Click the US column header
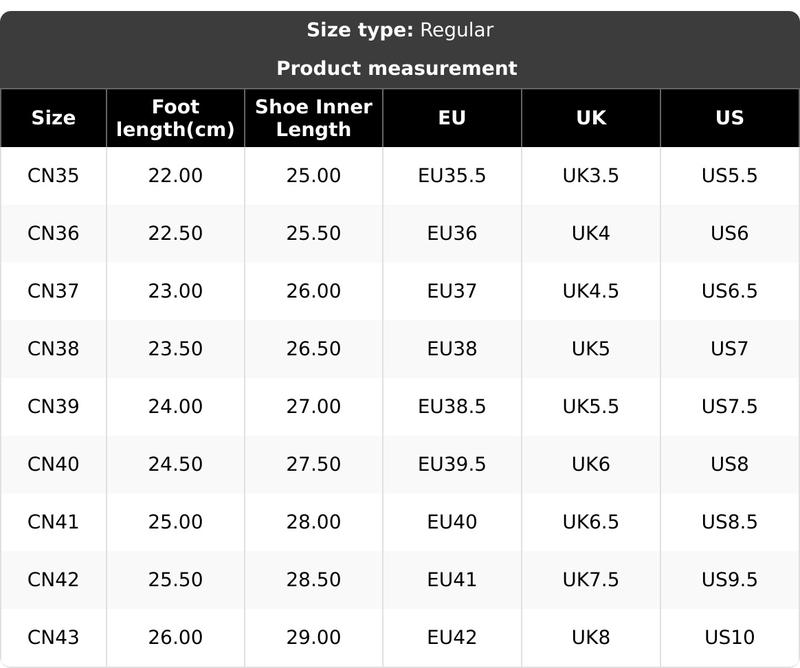This screenshot has height=668, width=800. point(730,118)
